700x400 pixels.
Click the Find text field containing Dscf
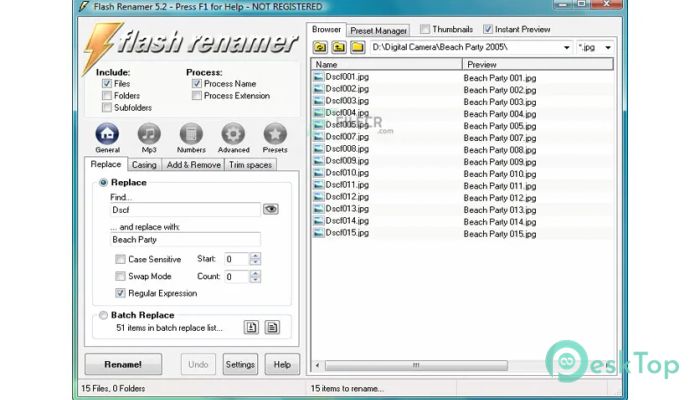point(185,209)
